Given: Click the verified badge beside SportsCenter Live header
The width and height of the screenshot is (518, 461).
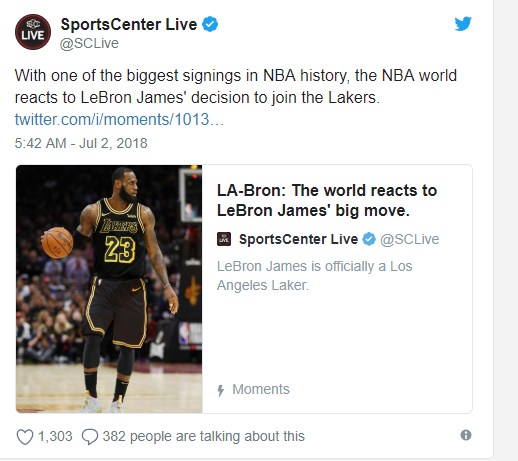Looking at the screenshot, I should click(210, 24).
